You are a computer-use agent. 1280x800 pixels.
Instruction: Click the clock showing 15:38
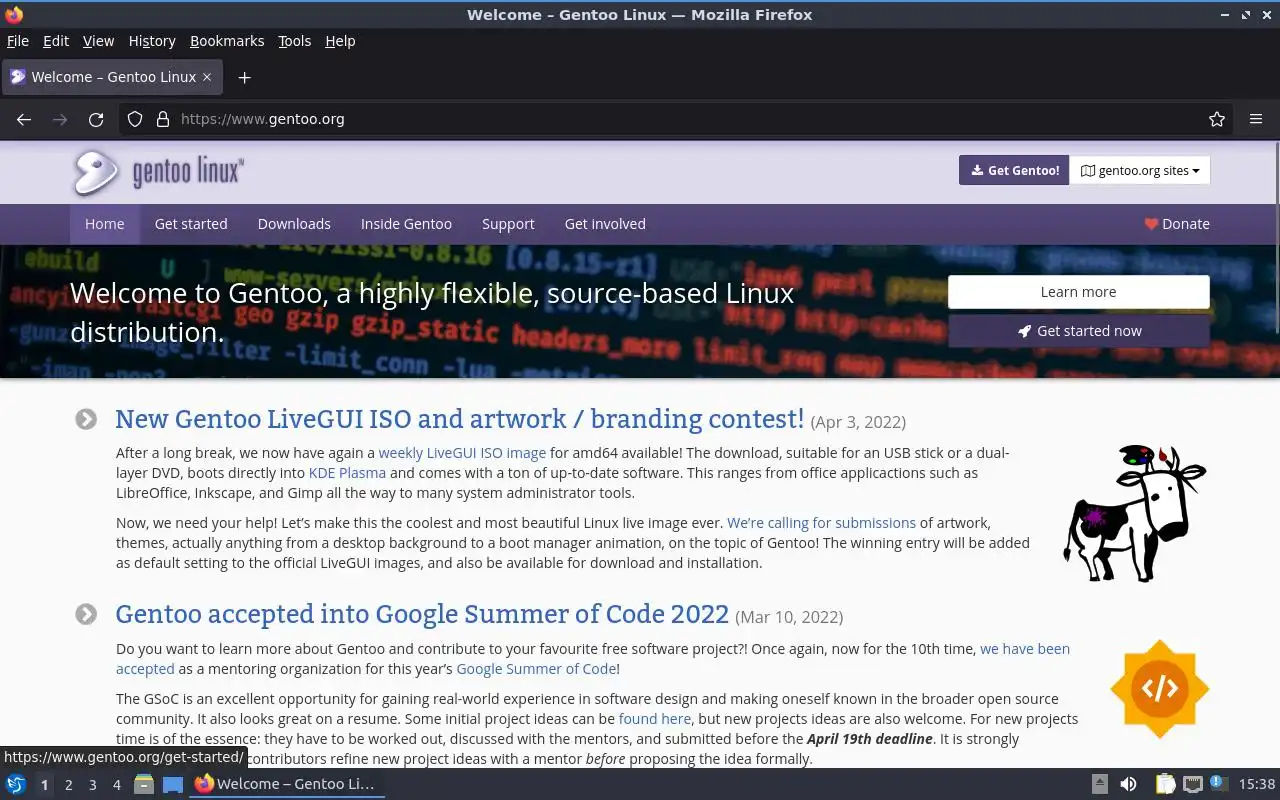coord(1257,785)
